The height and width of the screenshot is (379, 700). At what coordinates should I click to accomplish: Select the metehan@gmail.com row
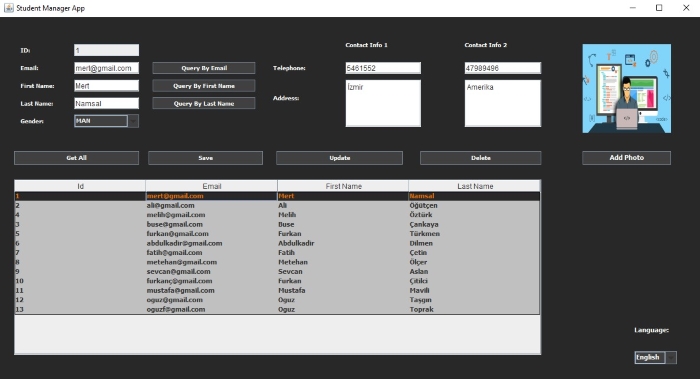pyautogui.click(x=277, y=262)
